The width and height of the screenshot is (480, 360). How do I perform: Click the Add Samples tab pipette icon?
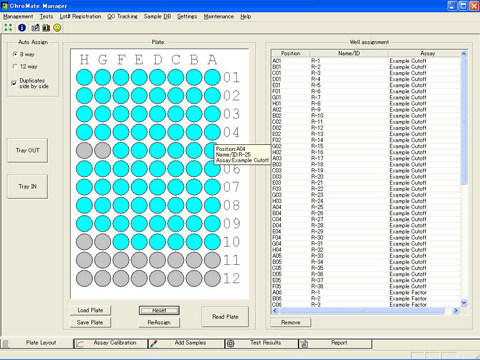[154, 344]
